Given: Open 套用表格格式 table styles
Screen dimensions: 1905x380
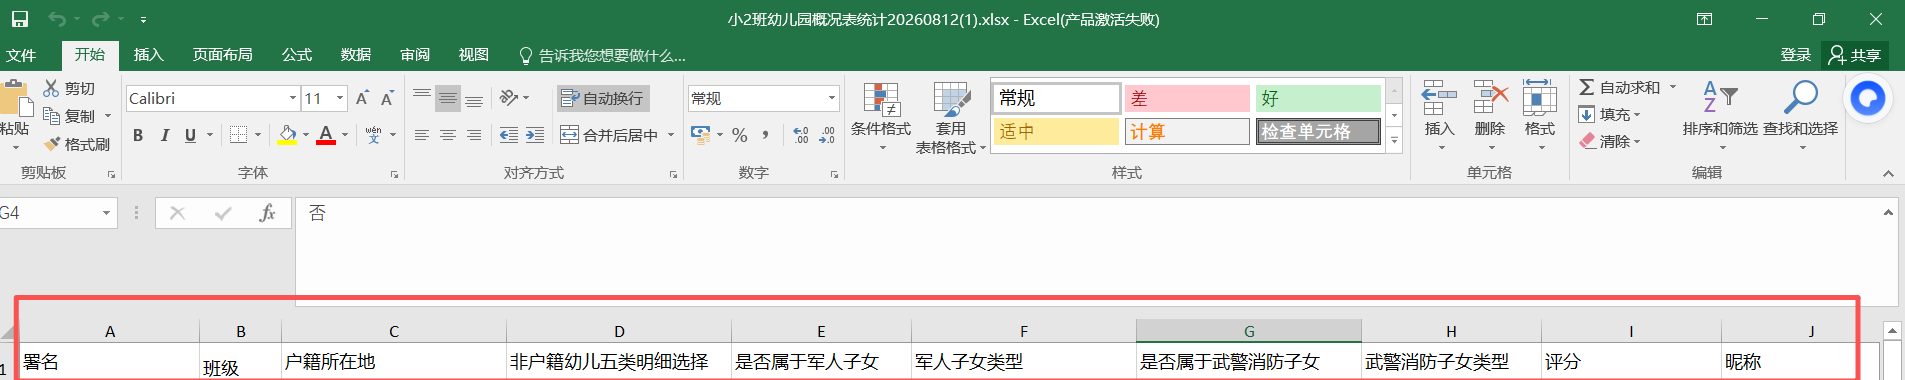Looking at the screenshot, I should [x=951, y=117].
